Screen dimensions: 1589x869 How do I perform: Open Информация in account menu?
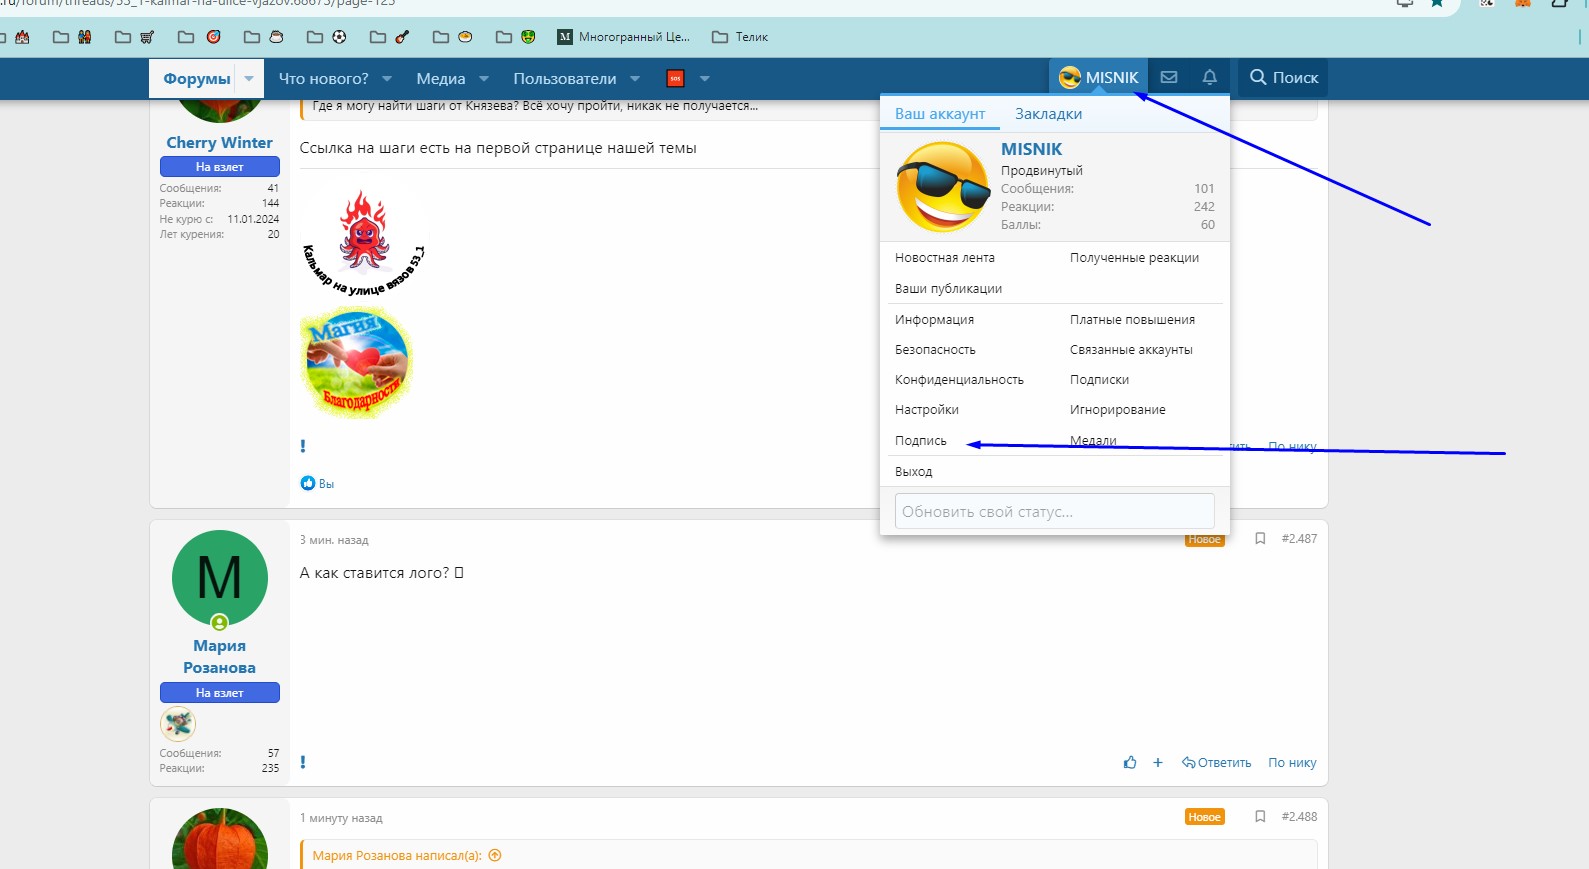pyautogui.click(x=934, y=319)
